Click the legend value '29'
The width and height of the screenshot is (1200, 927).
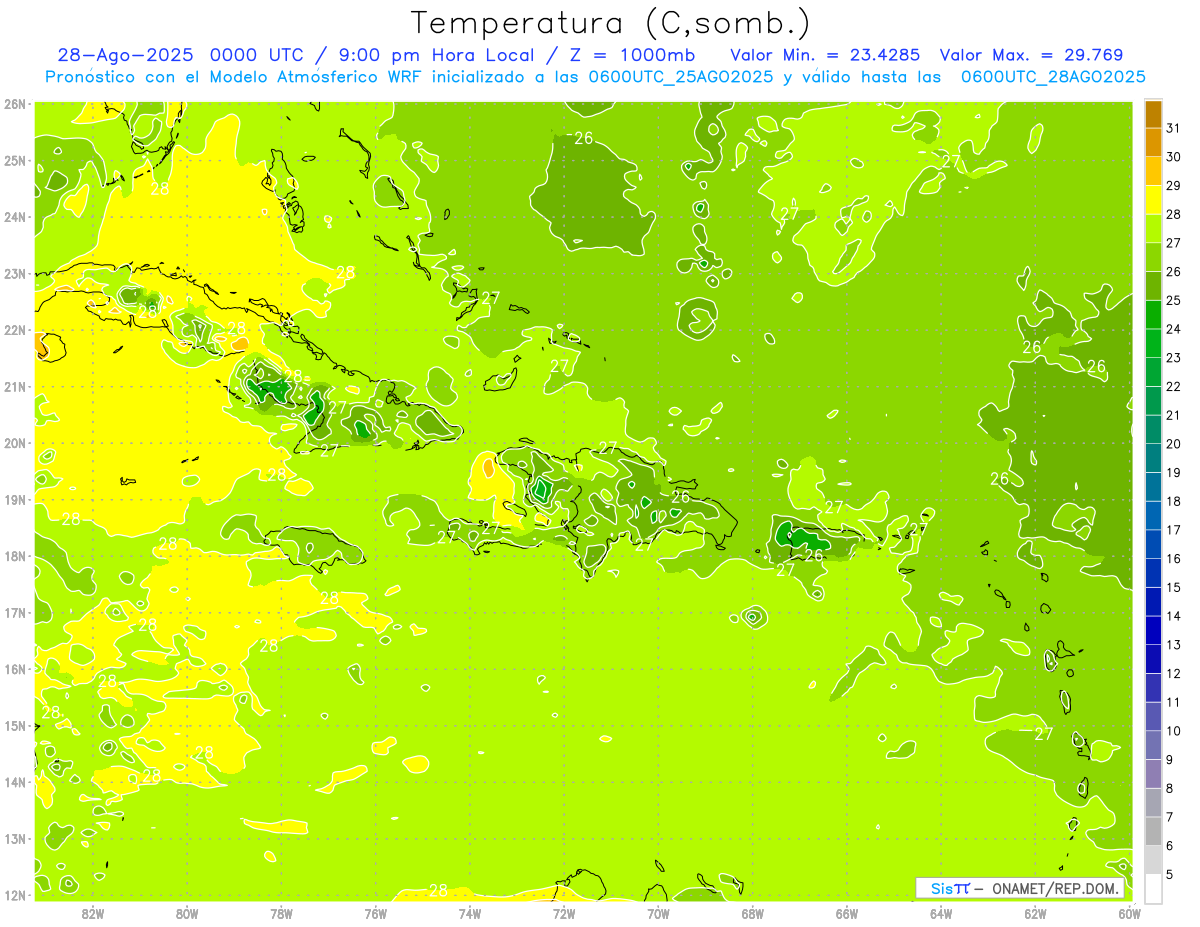pos(1173,185)
